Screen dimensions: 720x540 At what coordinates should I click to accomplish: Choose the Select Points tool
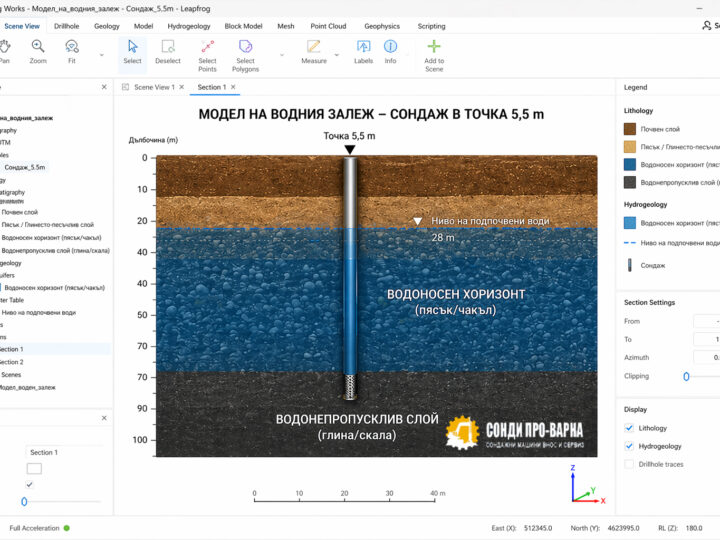207,56
